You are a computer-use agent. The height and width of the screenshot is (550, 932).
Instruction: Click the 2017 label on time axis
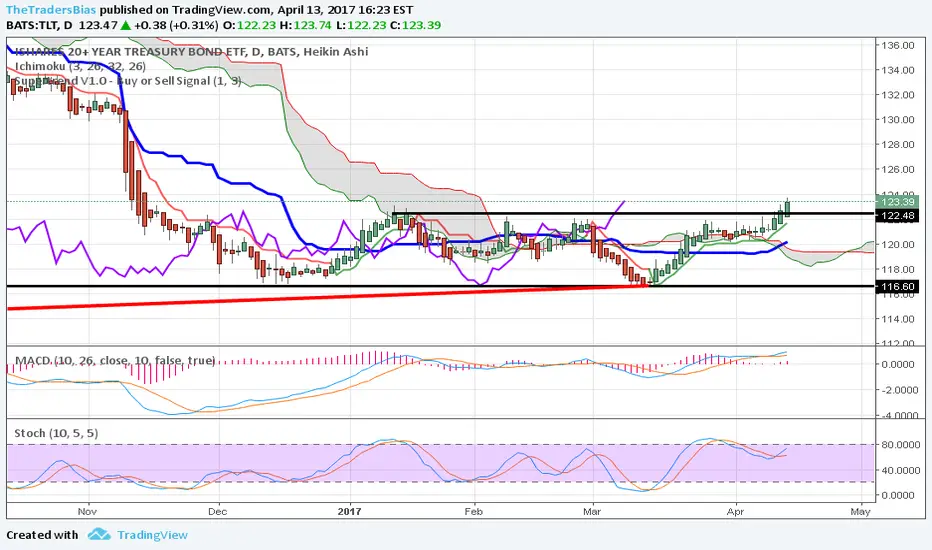[350, 511]
